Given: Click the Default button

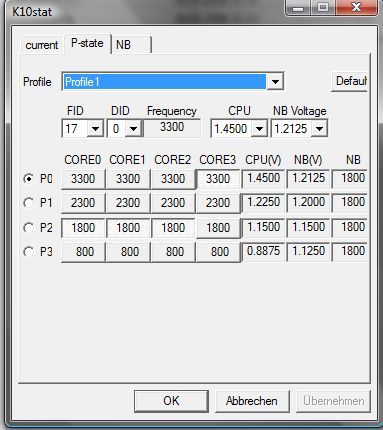Looking at the screenshot, I should point(350,81).
